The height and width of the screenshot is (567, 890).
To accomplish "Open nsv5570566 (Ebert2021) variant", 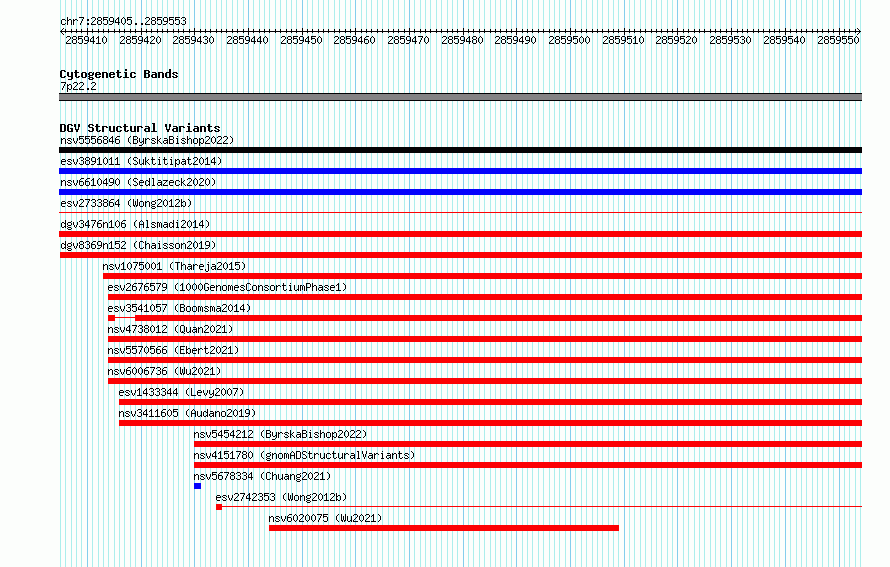I will [173, 350].
